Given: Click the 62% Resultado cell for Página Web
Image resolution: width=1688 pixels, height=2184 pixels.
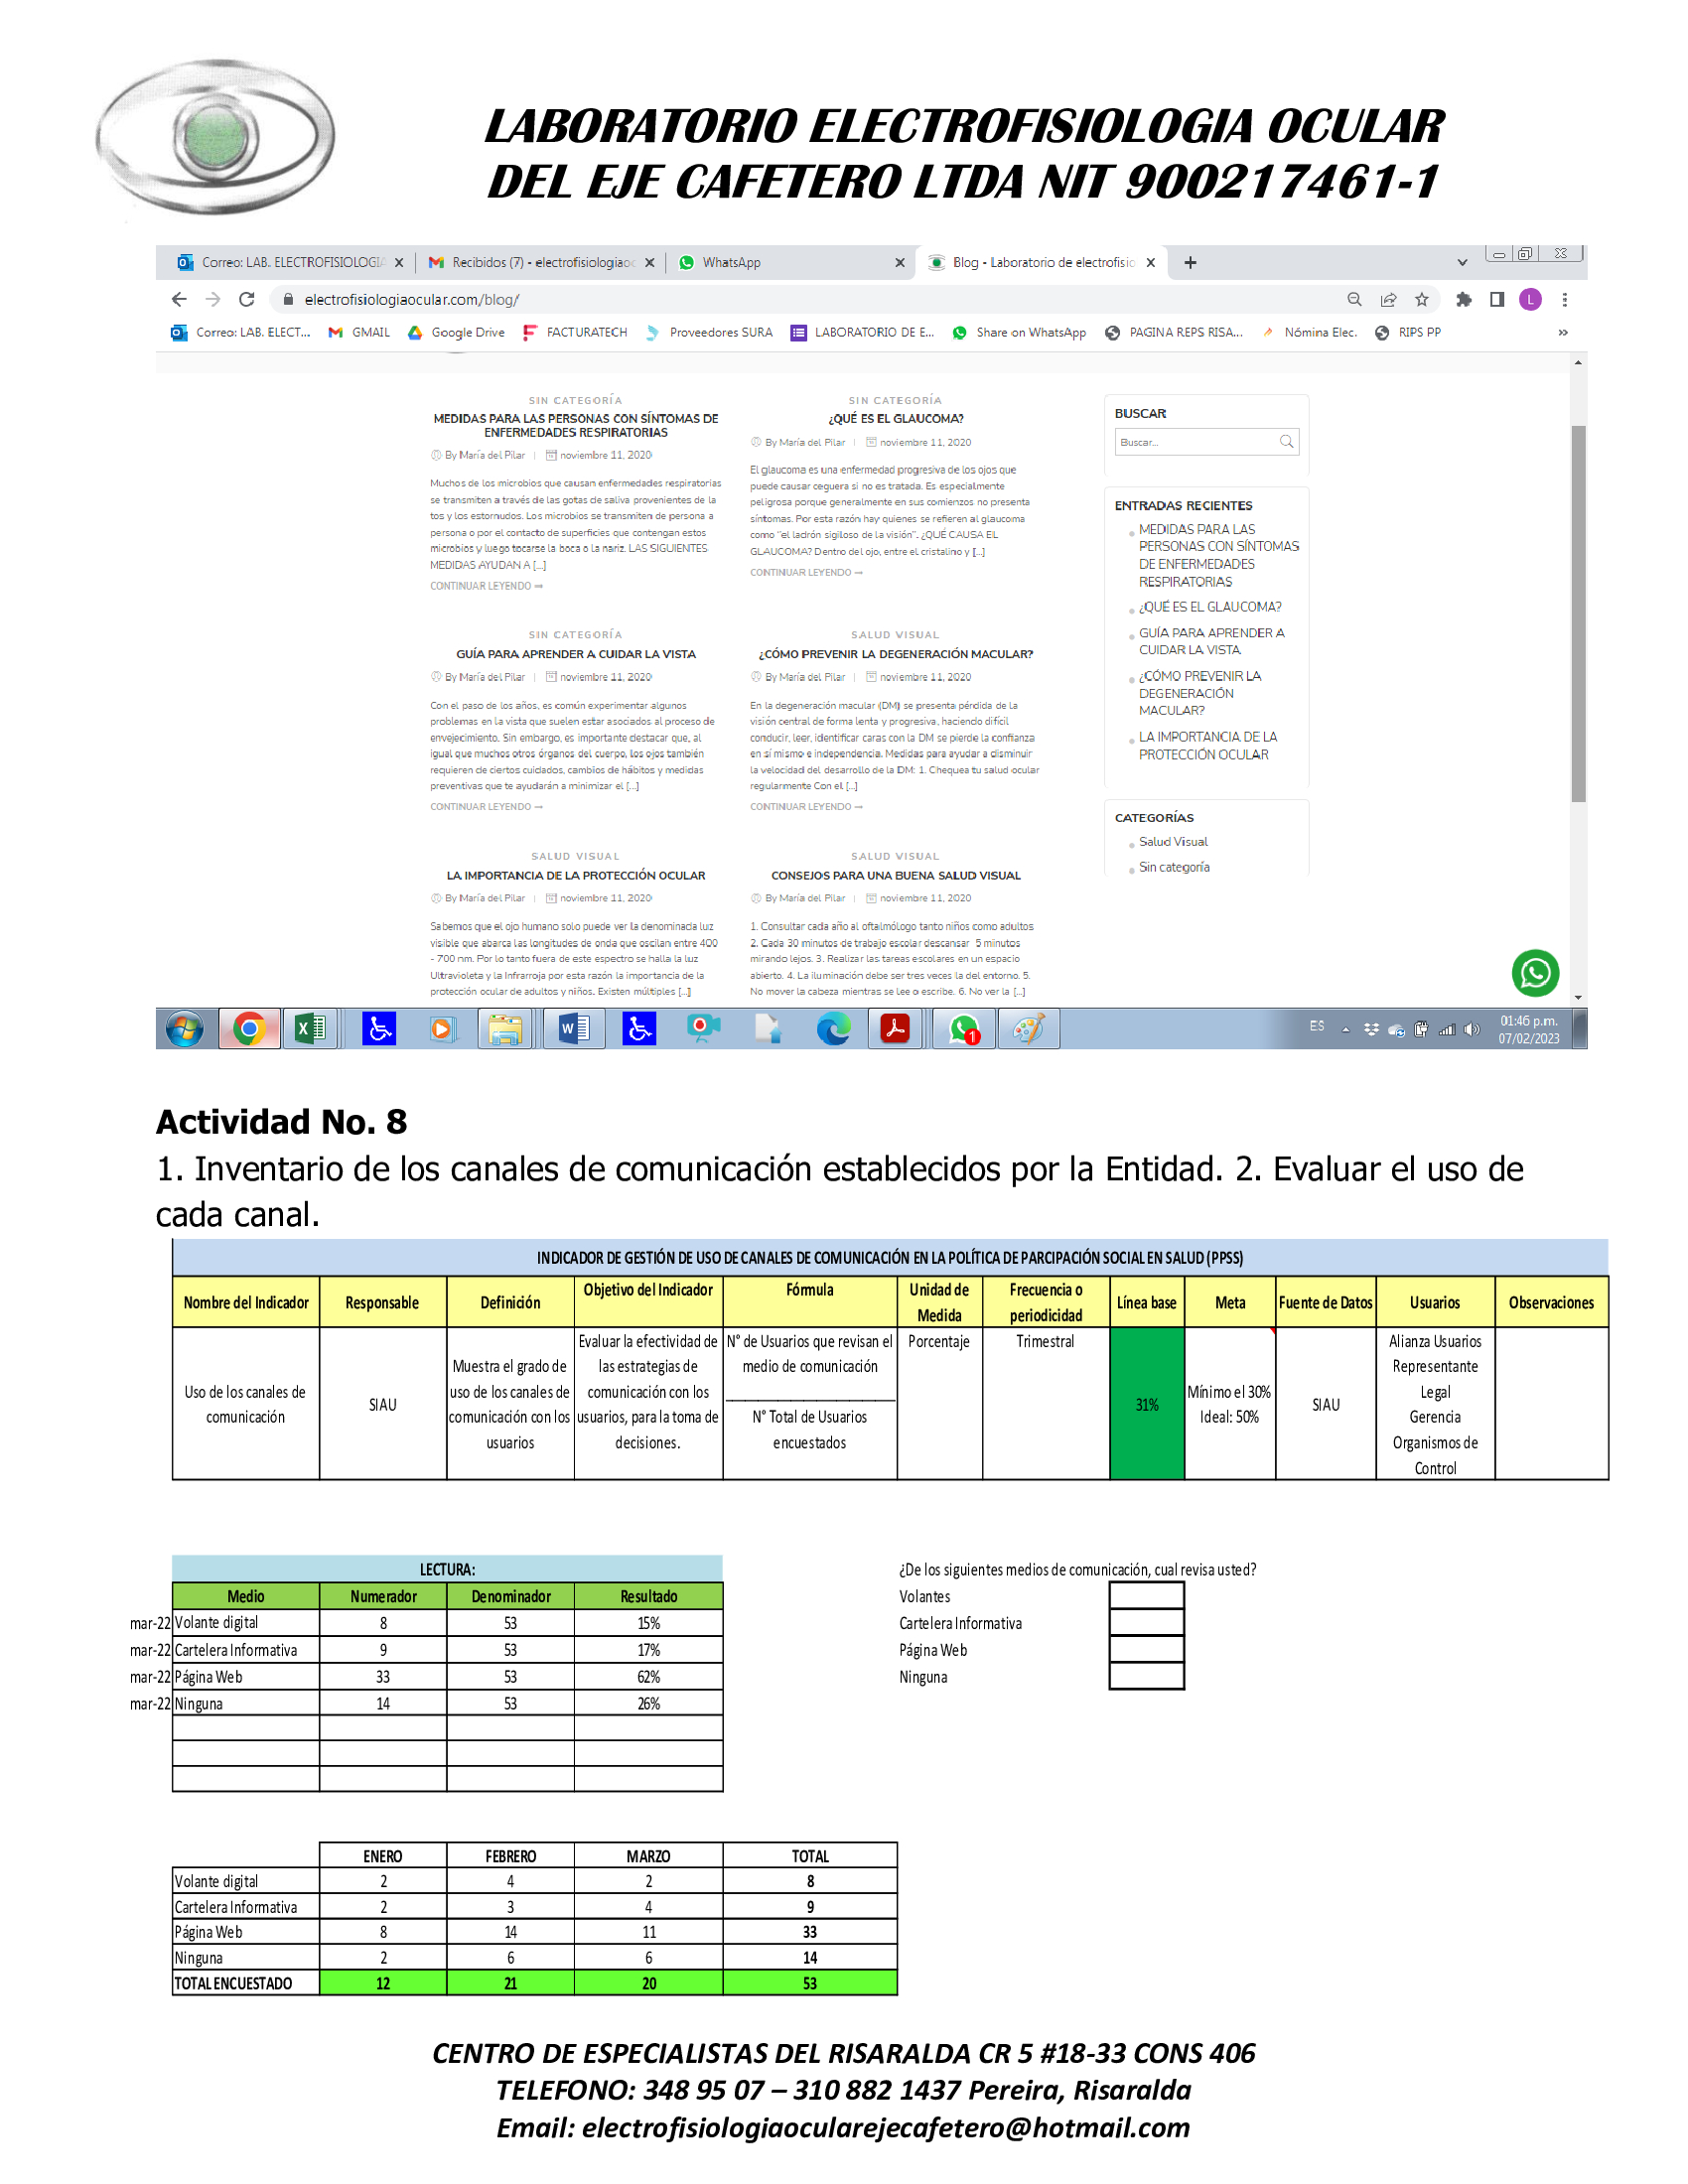Looking at the screenshot, I should [648, 1677].
